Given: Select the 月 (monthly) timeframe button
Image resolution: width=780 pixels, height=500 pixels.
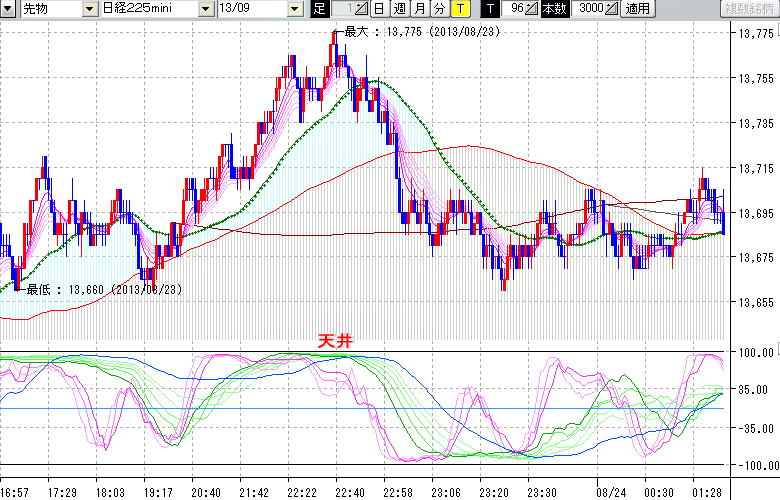Looking at the screenshot, I should click(x=419, y=9).
